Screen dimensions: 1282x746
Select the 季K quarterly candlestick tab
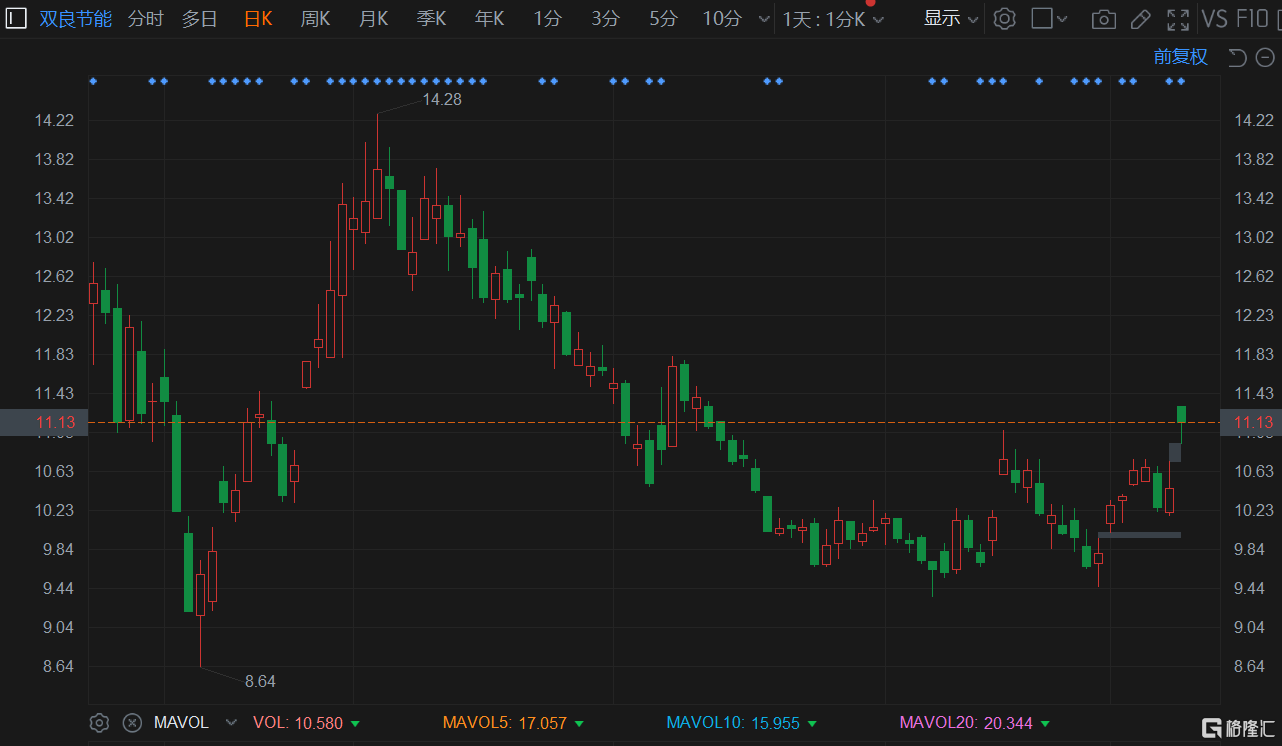click(432, 18)
